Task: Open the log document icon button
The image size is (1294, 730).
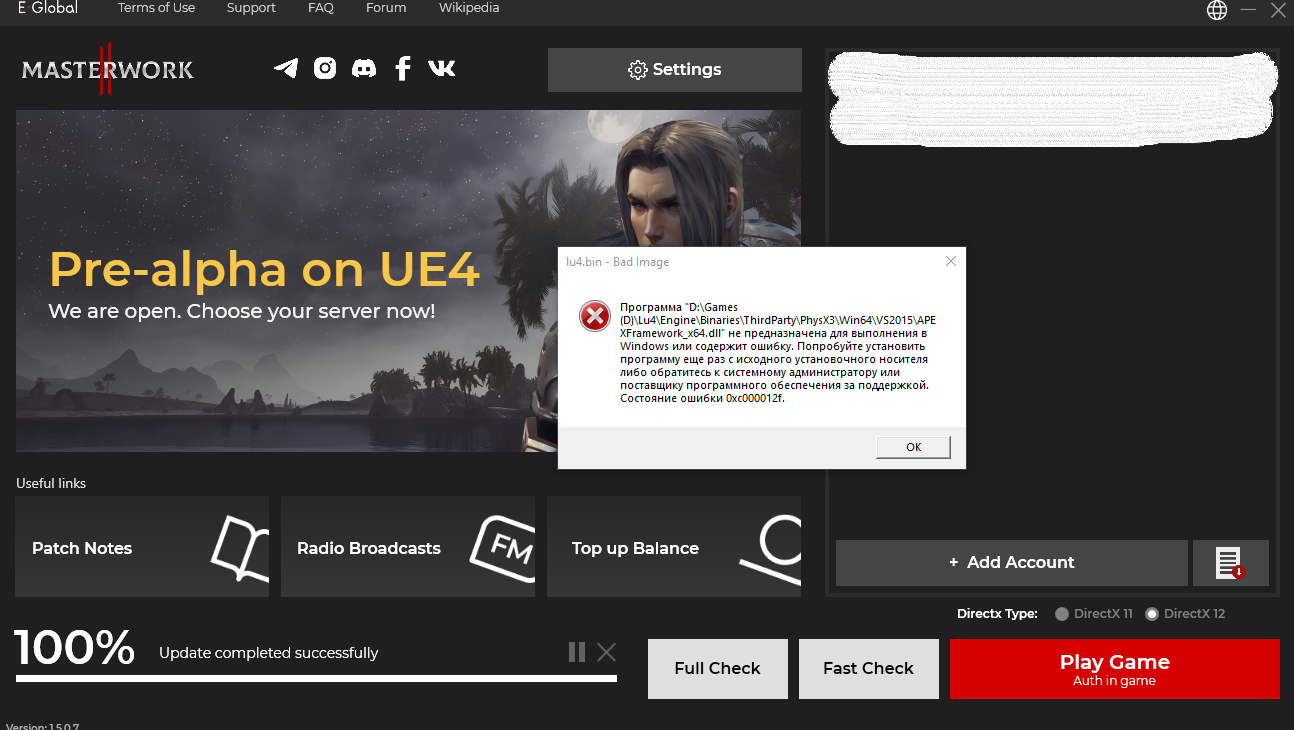Action: [x=1230, y=563]
